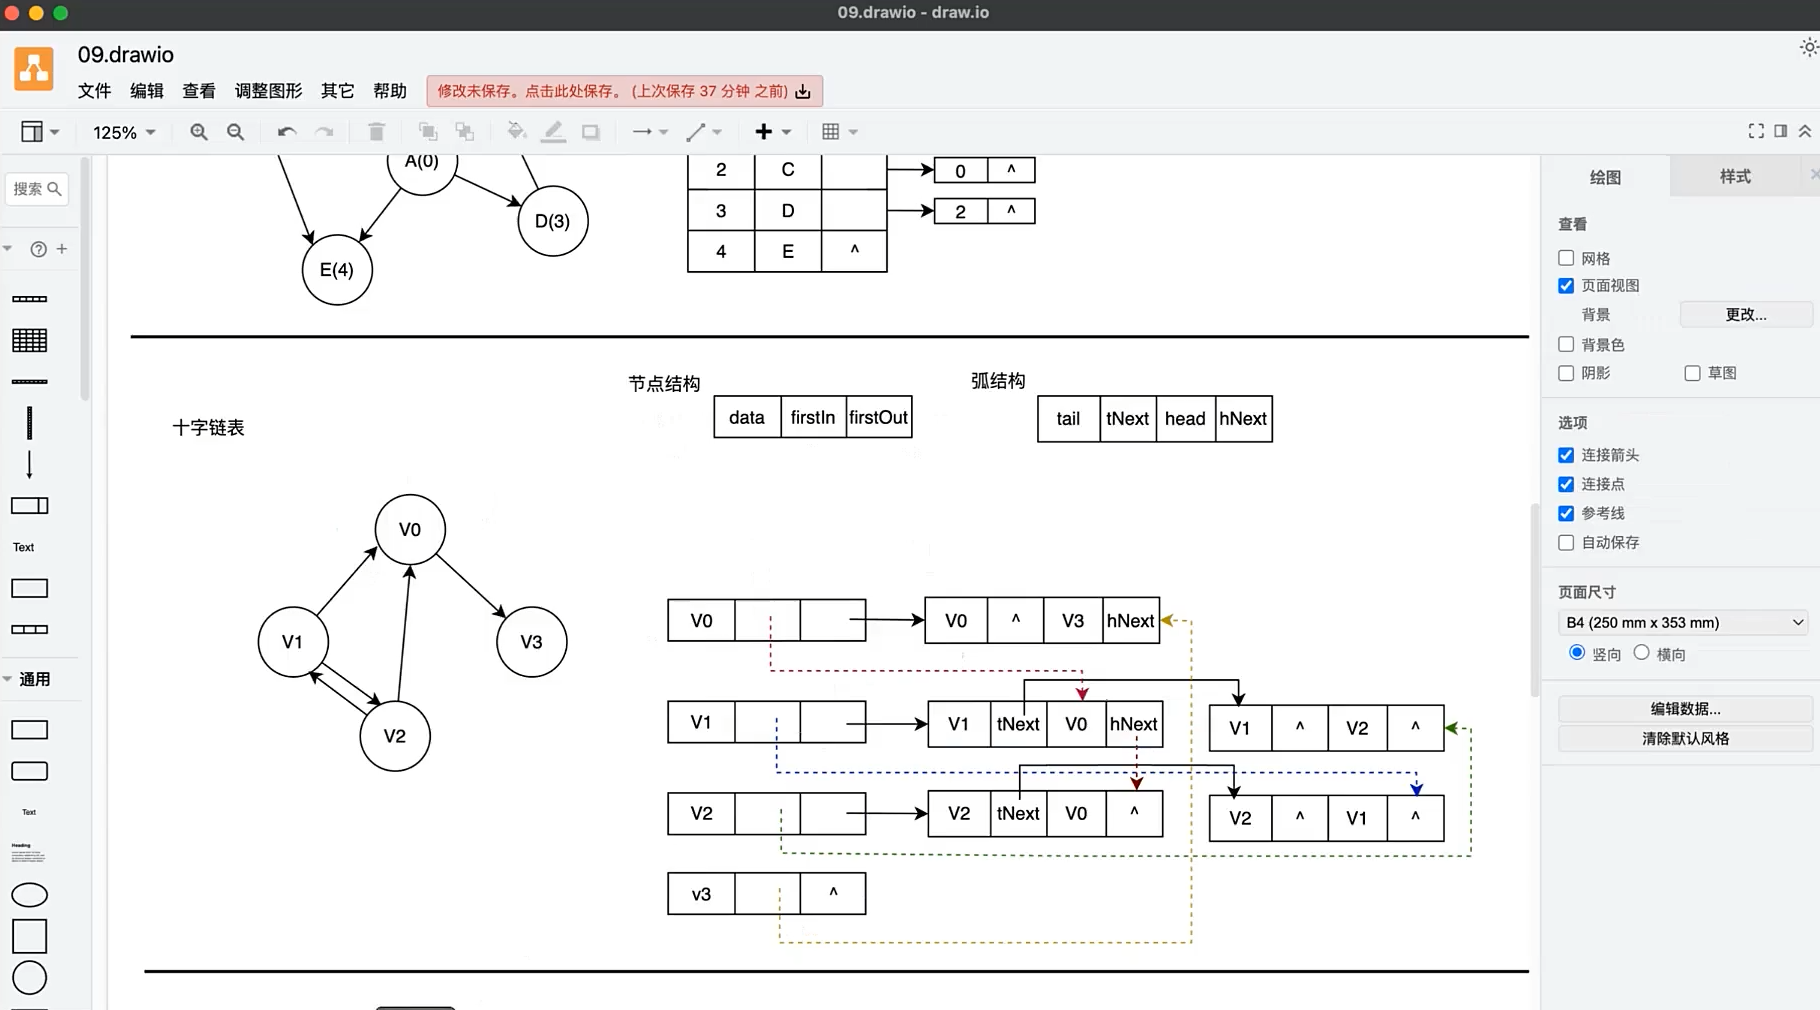This screenshot has height=1010, width=1820.
Task: Click the line color pencil icon
Action: [553, 132]
